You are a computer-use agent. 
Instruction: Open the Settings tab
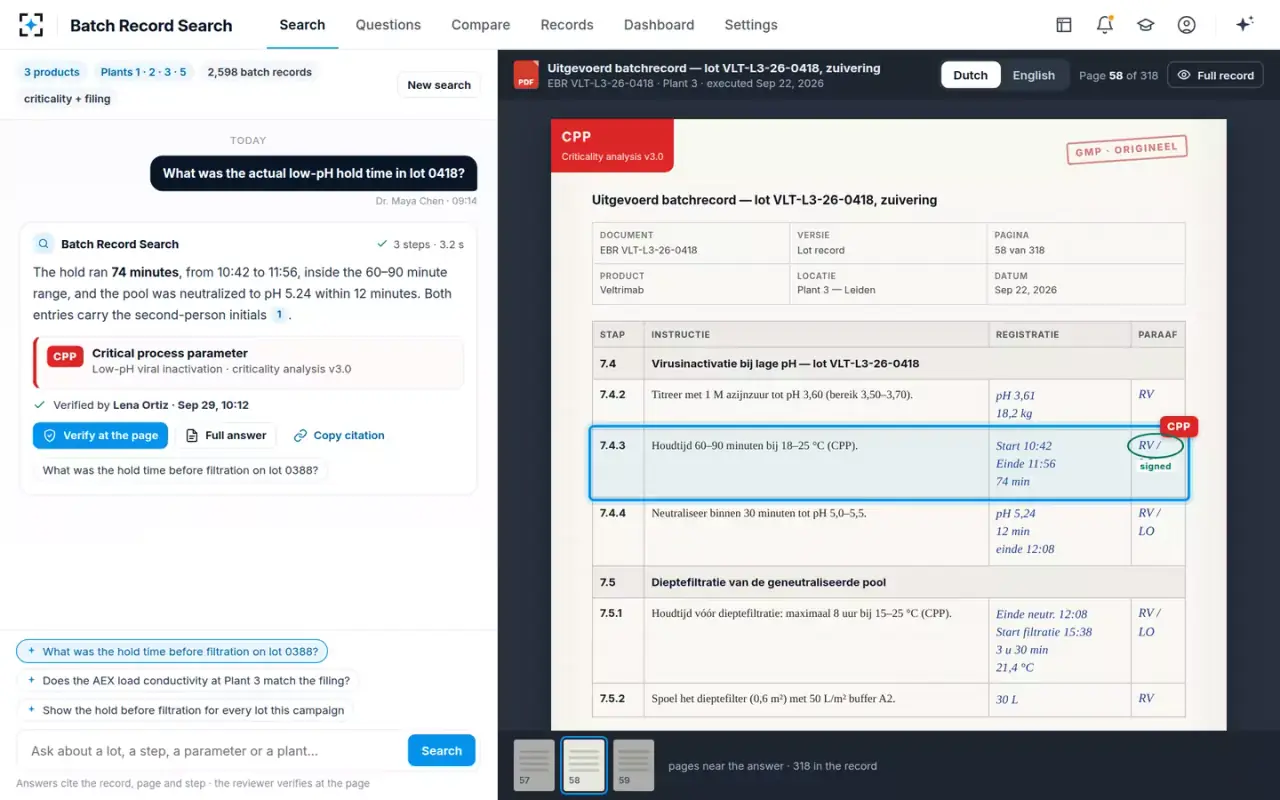click(751, 25)
